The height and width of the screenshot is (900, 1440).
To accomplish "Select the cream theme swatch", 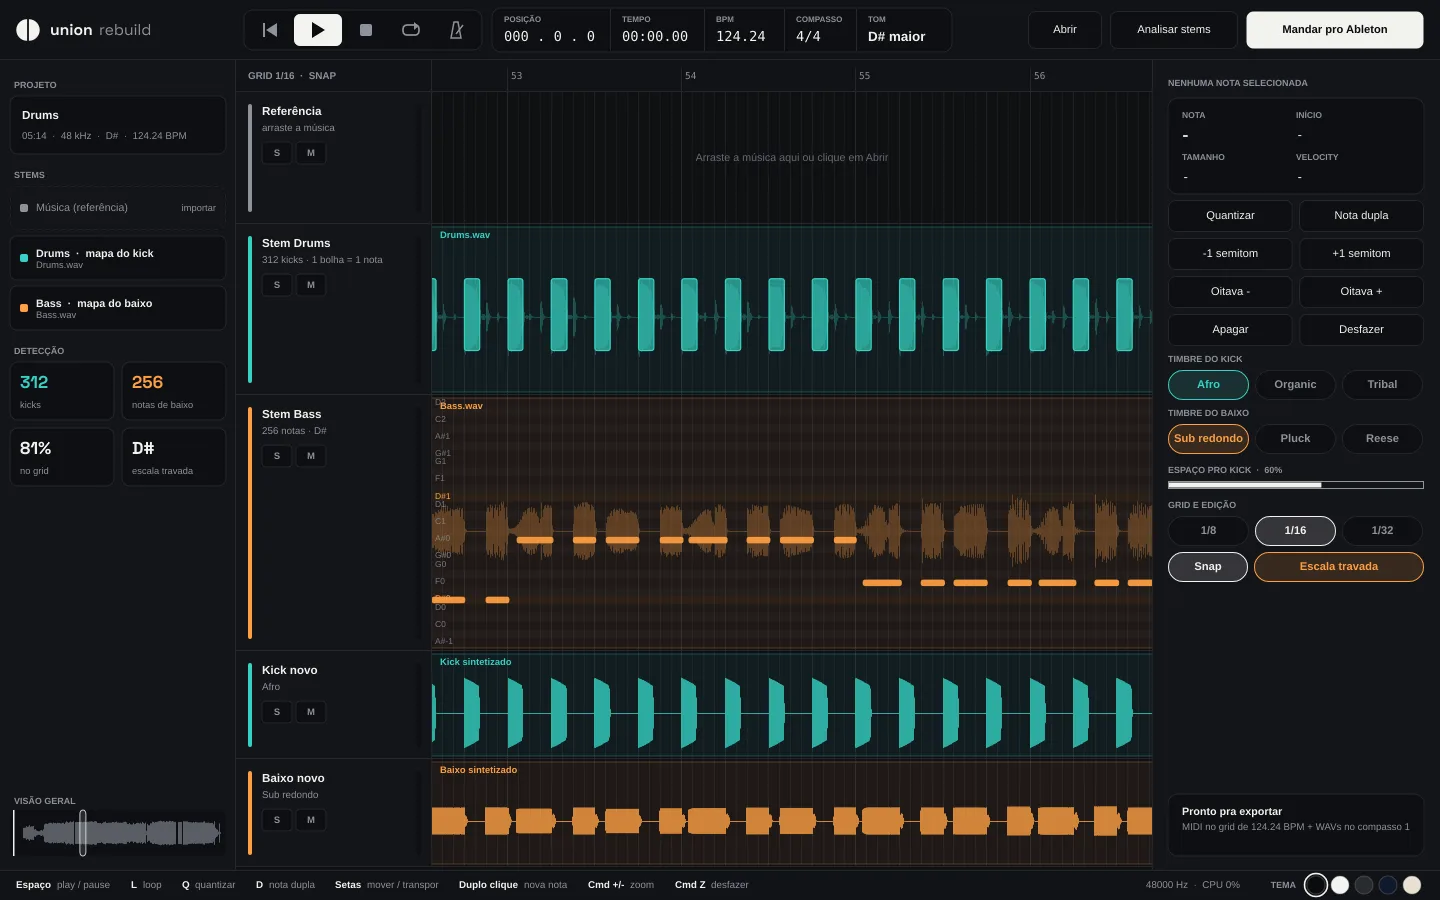I will [x=1412, y=885].
